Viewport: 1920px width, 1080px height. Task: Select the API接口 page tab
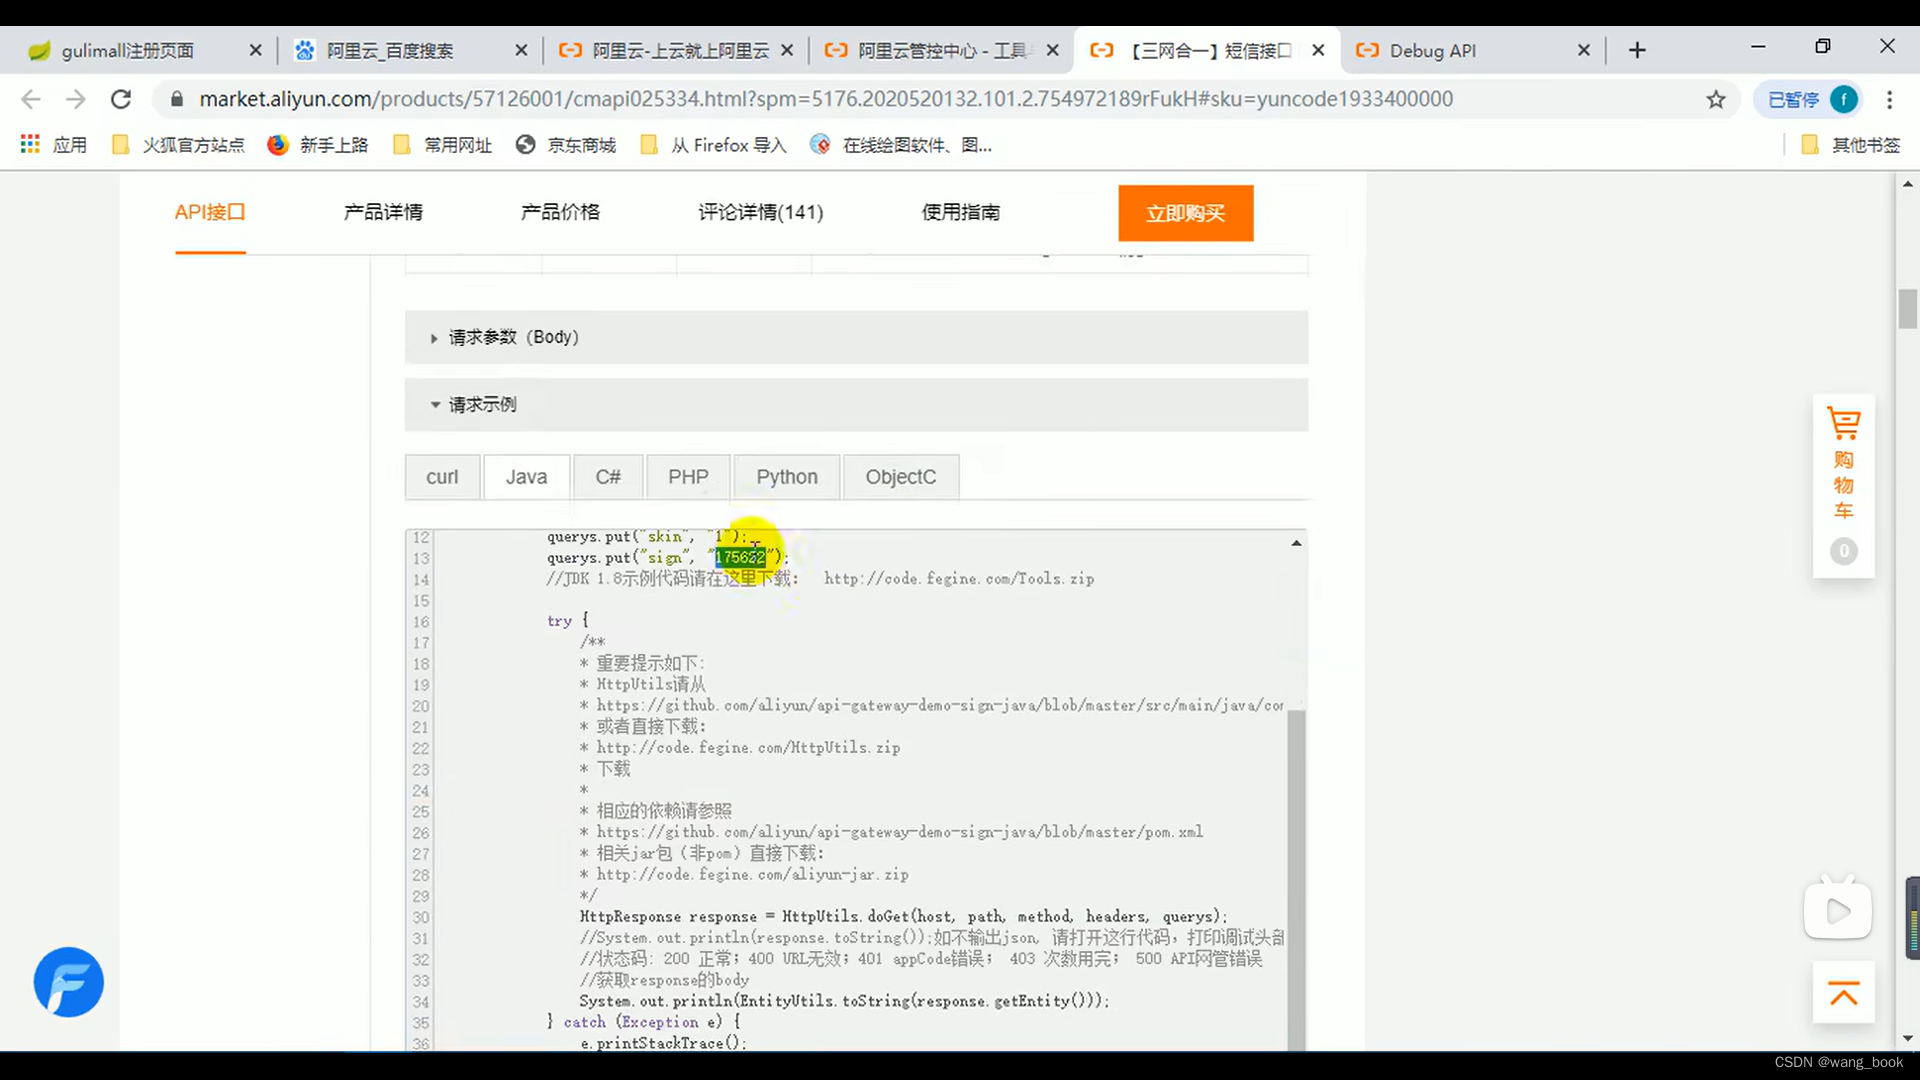[x=210, y=212]
